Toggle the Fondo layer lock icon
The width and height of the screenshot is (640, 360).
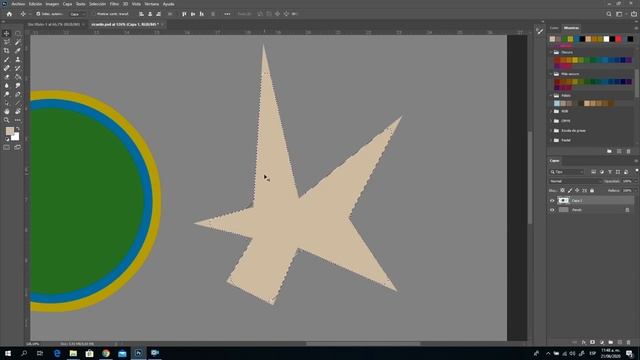[627, 210]
